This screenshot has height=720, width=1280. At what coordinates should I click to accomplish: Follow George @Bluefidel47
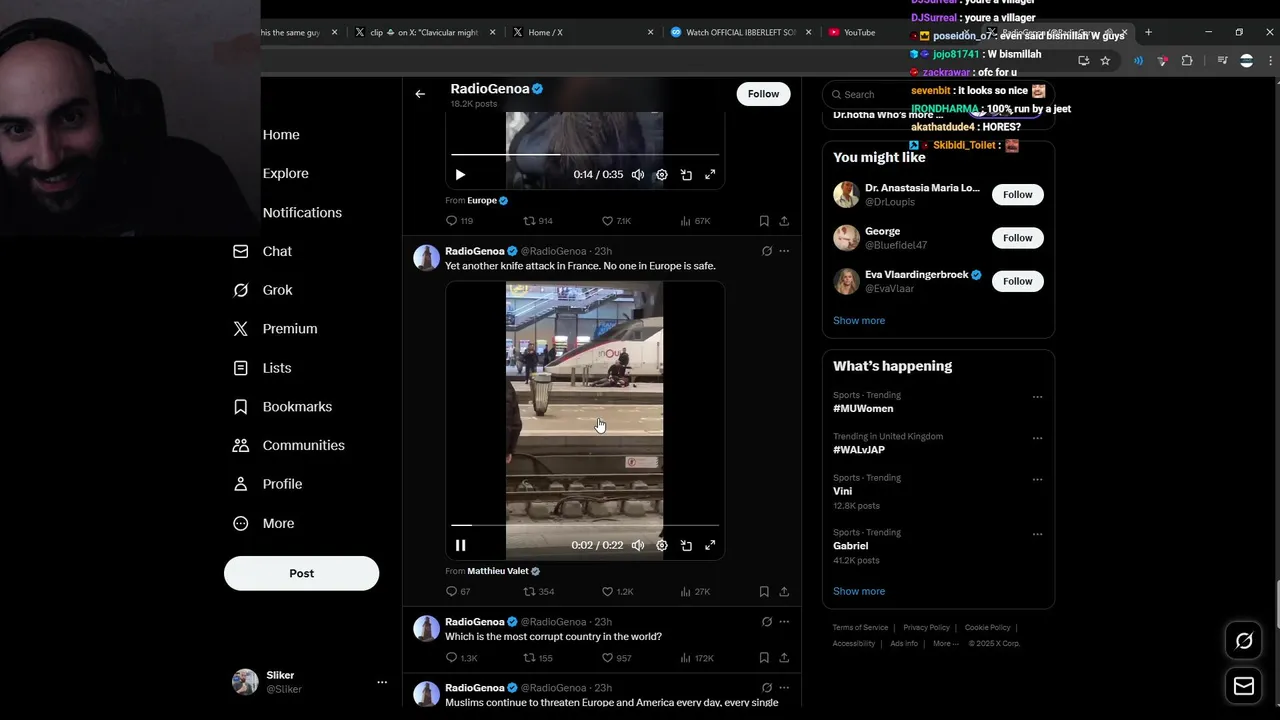tap(1018, 238)
